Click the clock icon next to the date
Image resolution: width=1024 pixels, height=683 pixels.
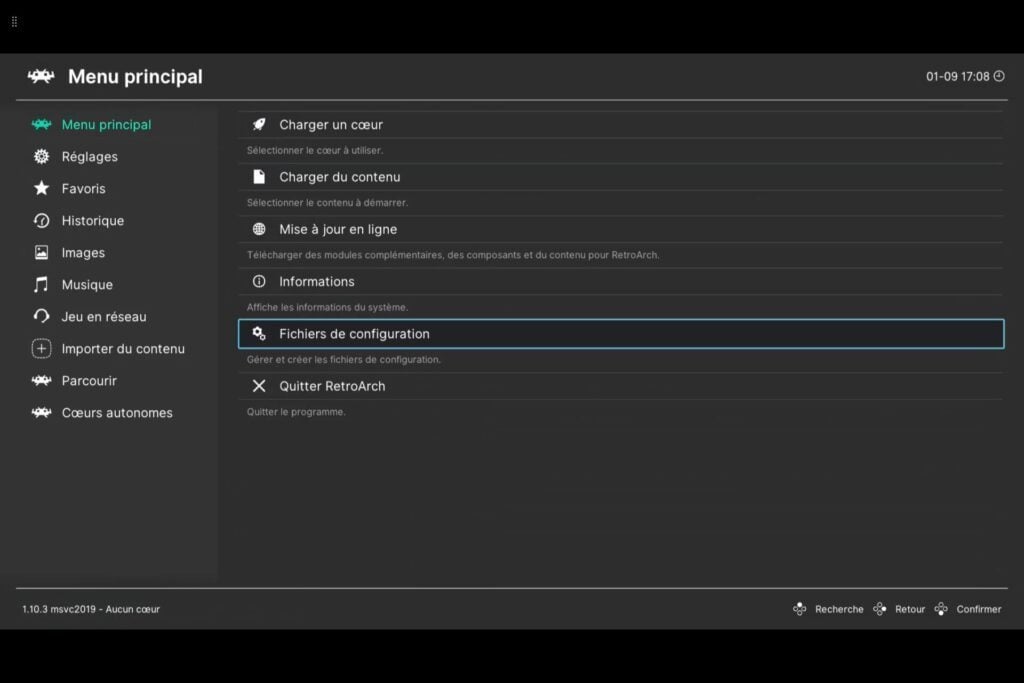point(999,76)
